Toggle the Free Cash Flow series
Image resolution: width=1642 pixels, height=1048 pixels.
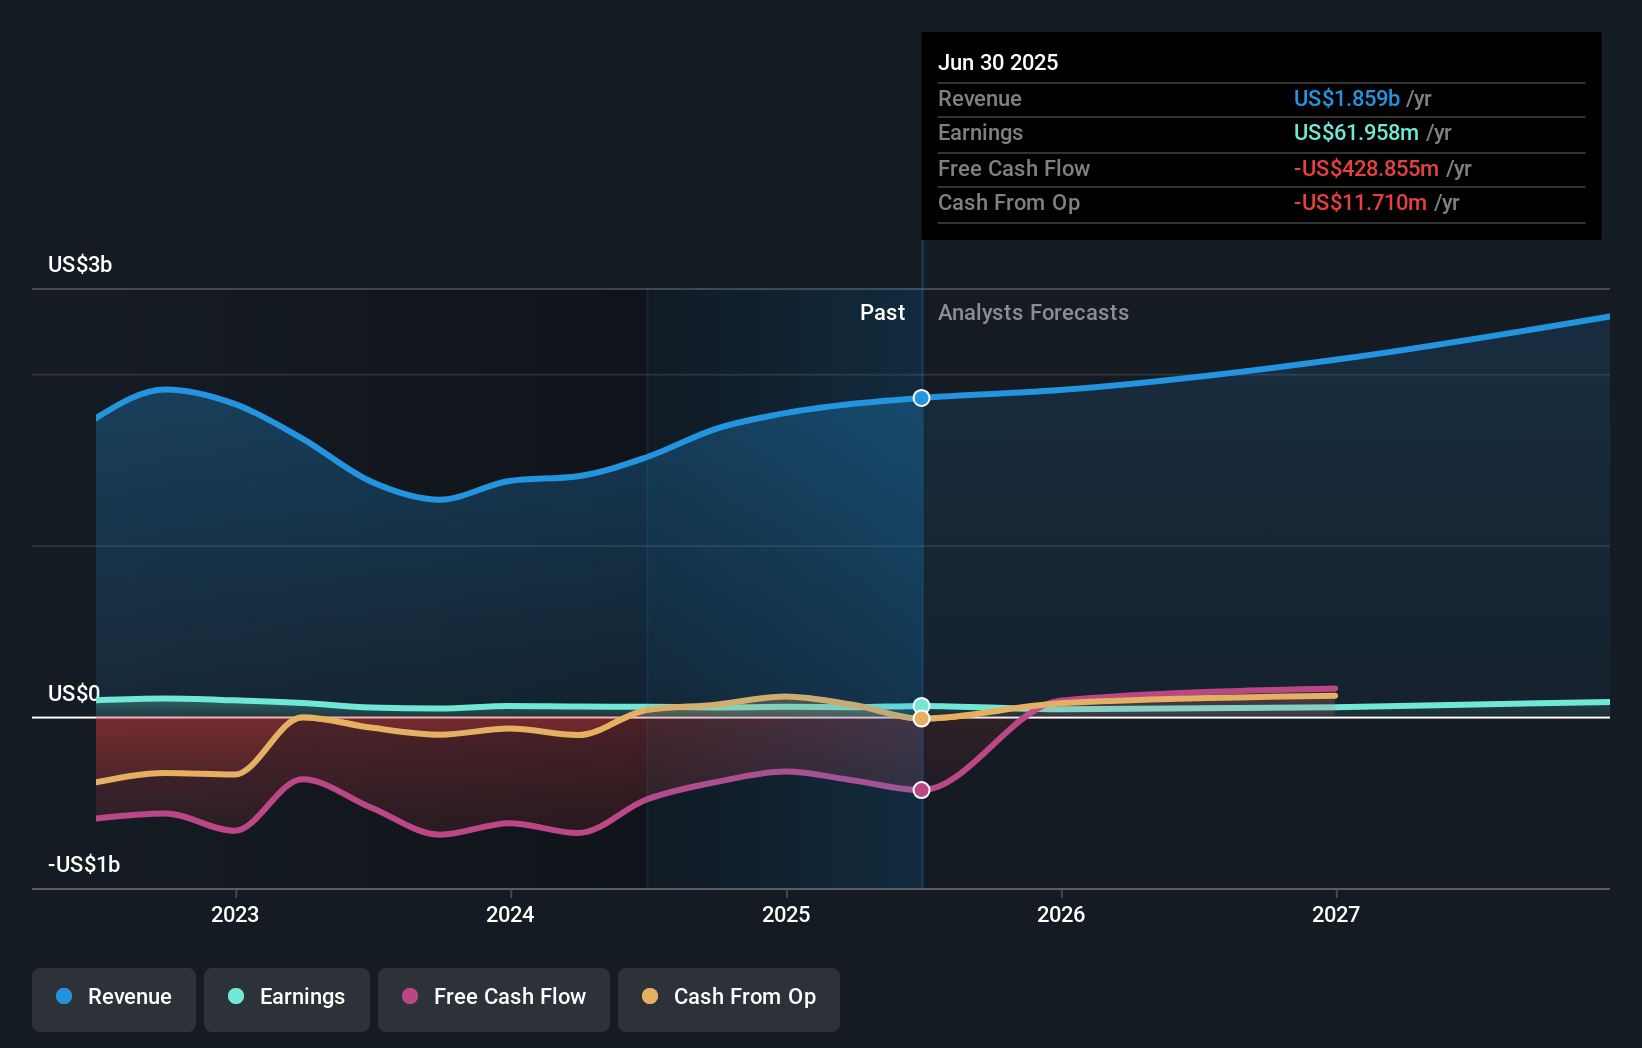click(x=494, y=997)
